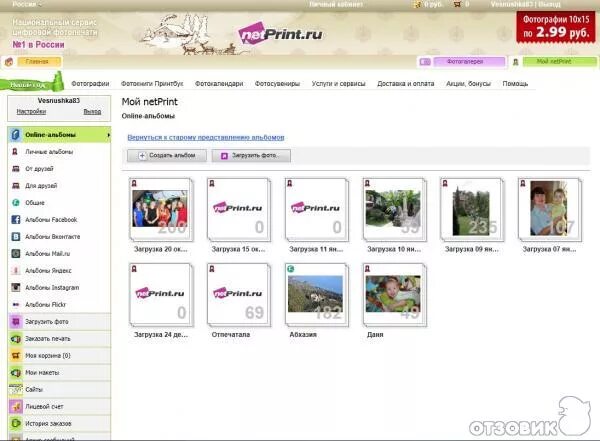Screen dimensions: 600x441
Task: Open the Акции, бонусы menu
Action: point(468,83)
